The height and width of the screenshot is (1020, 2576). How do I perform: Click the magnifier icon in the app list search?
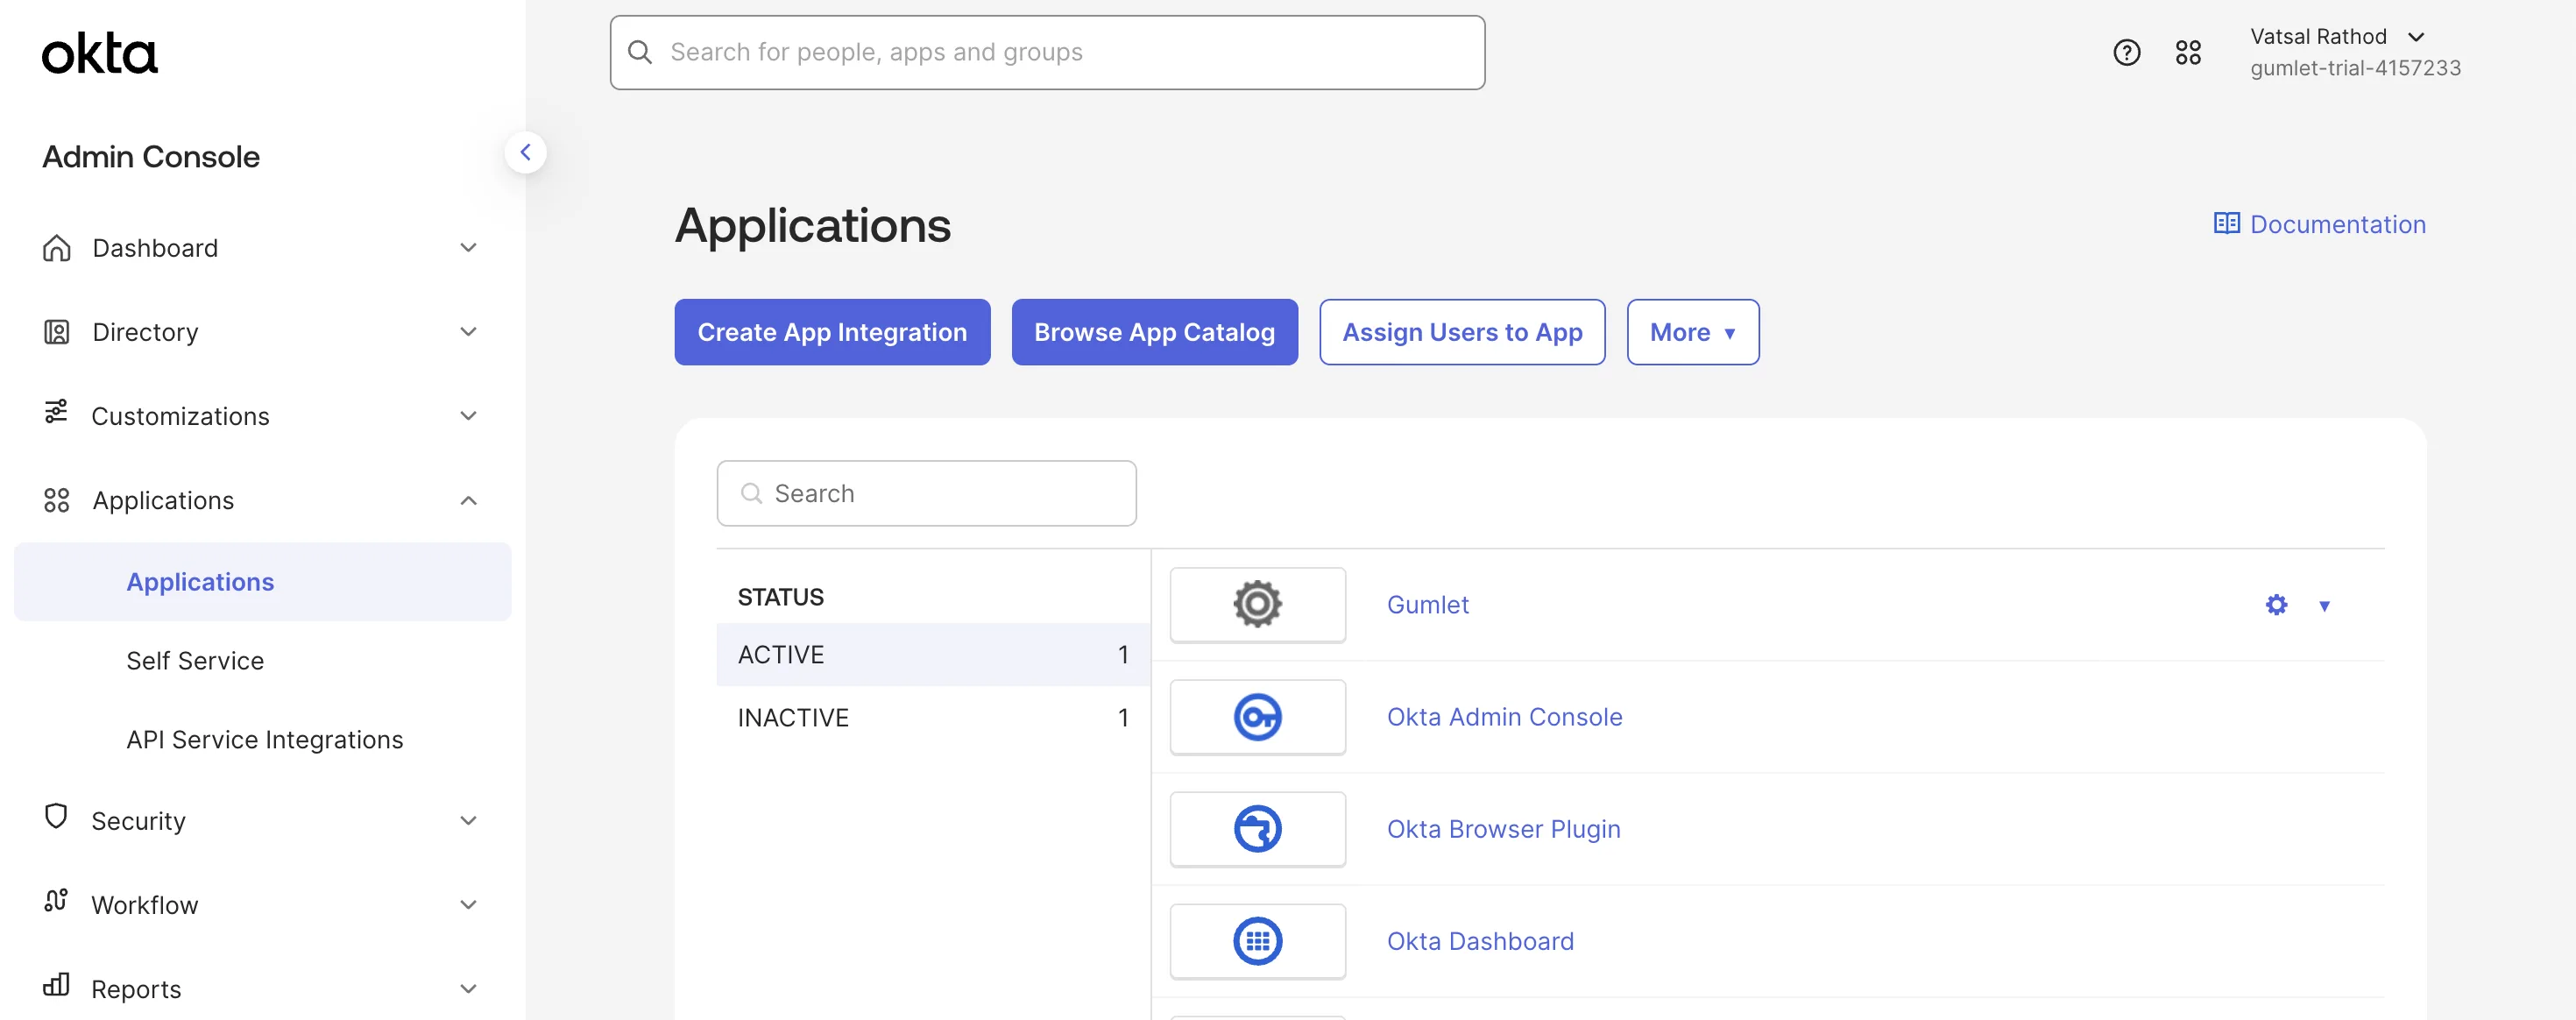coord(751,493)
